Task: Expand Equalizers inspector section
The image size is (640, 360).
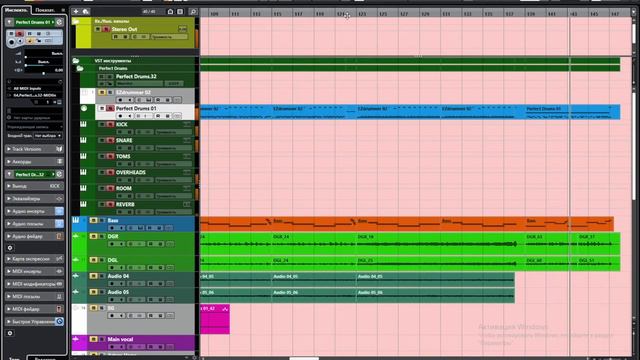Action: click(8, 199)
